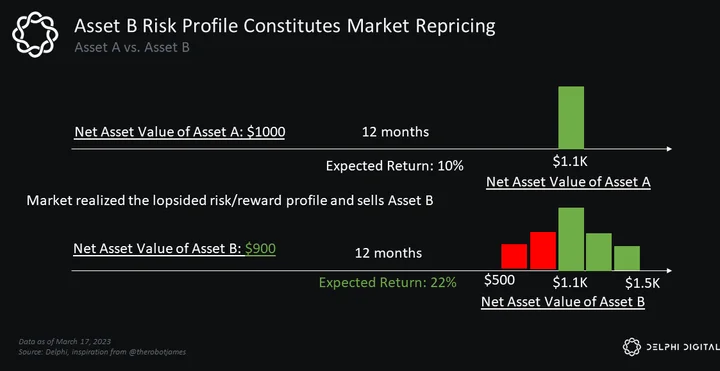Click the tall green Asset A bar
This screenshot has width=720, height=371.
click(571, 118)
